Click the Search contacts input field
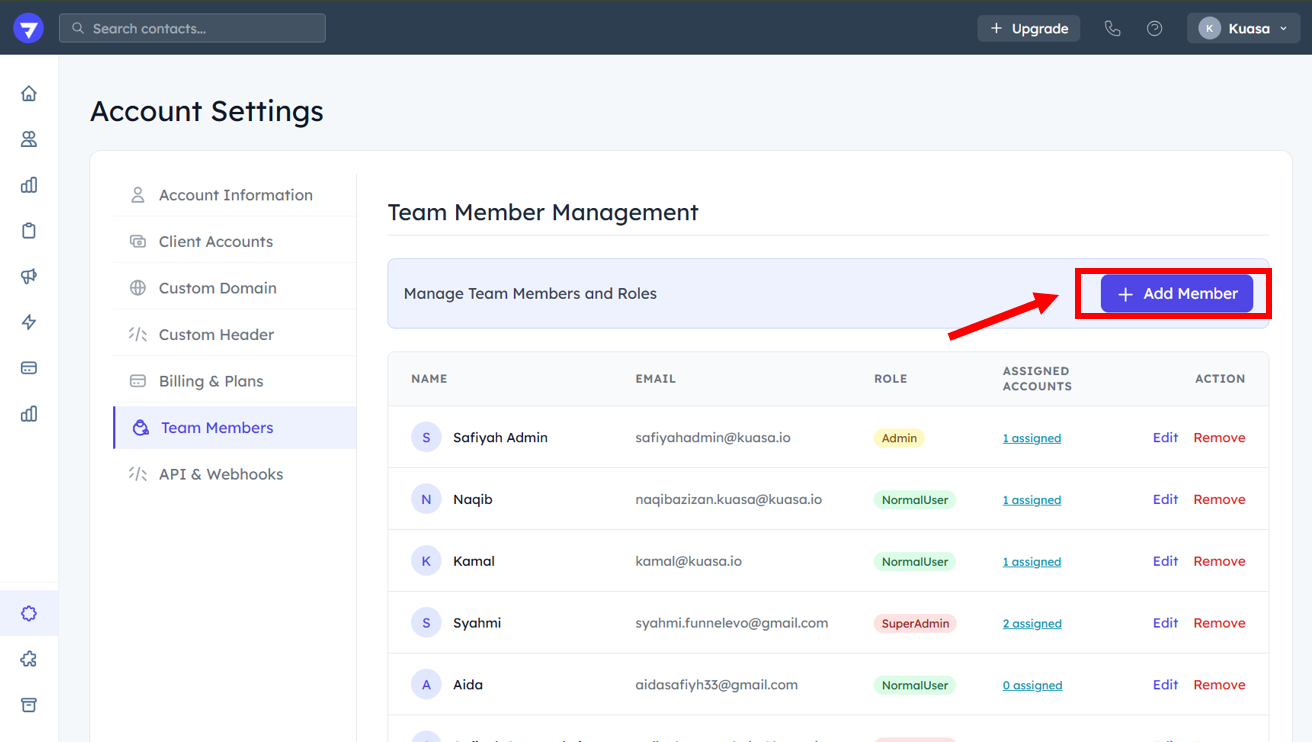 (192, 29)
